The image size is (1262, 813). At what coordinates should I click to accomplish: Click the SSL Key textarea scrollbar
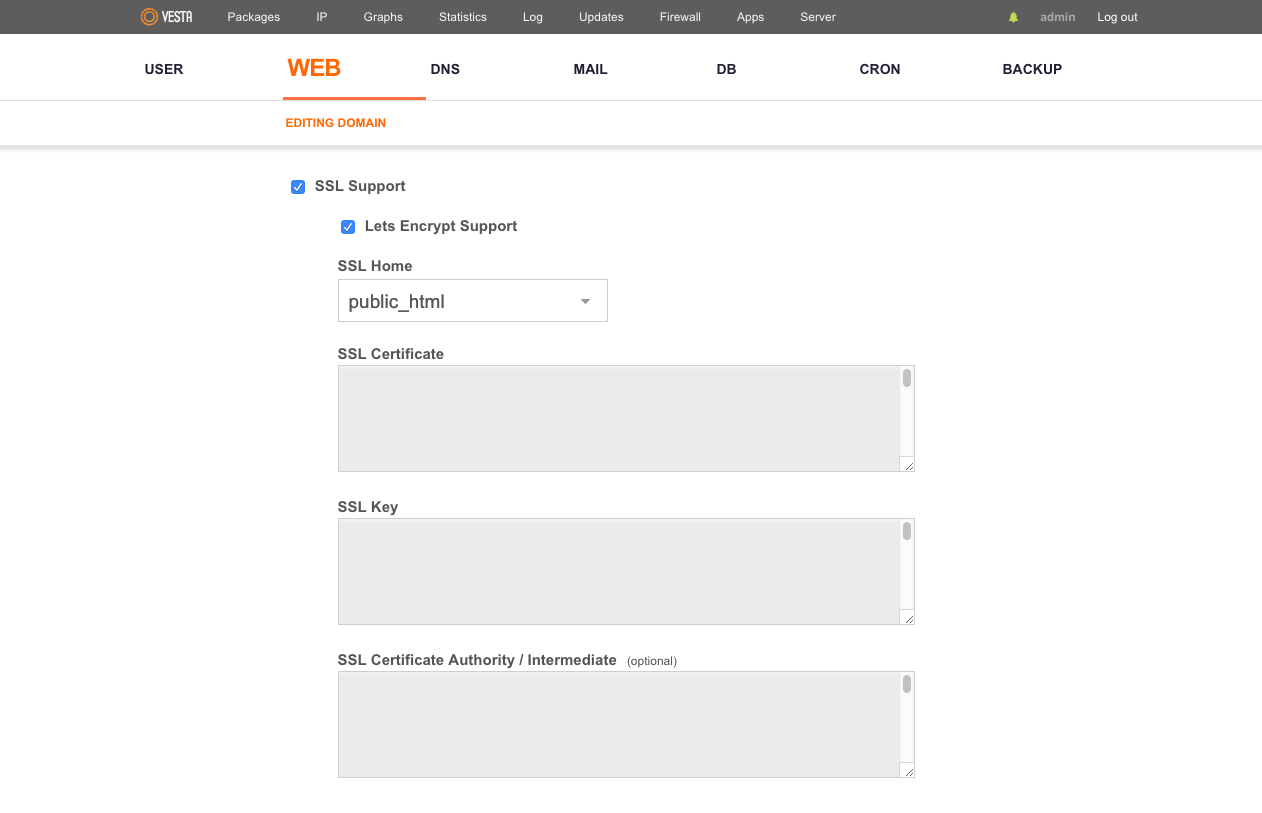[907, 531]
